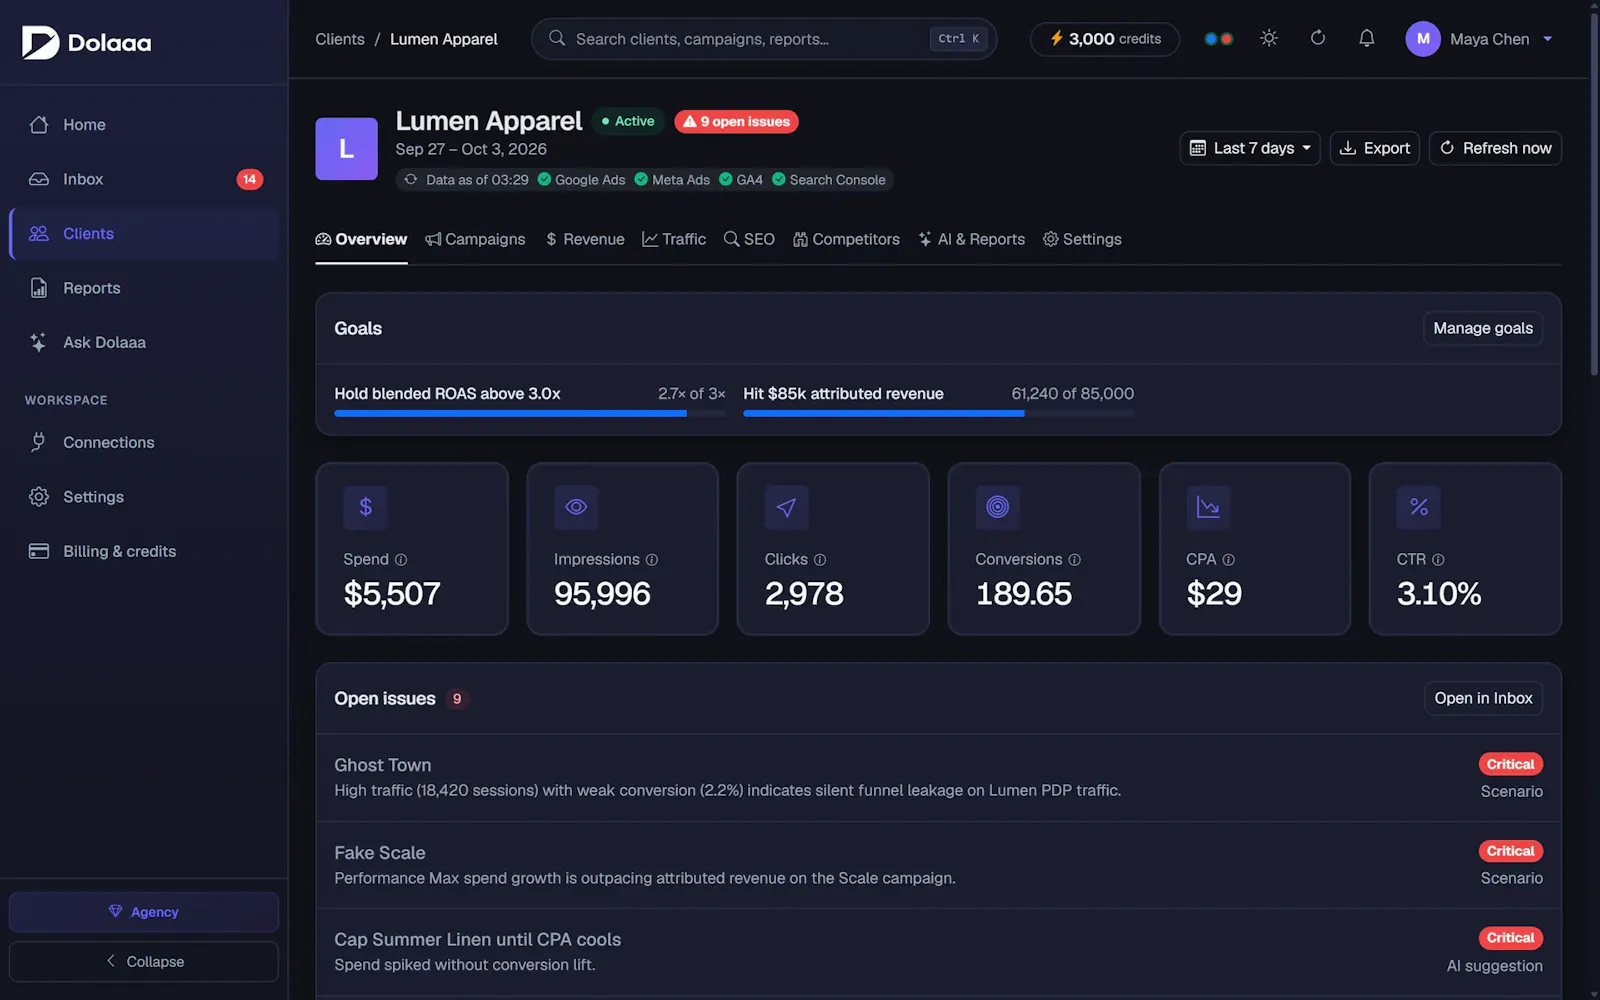Click the $85k revenue goal progress bar
The width and height of the screenshot is (1600, 1000).
click(x=938, y=413)
